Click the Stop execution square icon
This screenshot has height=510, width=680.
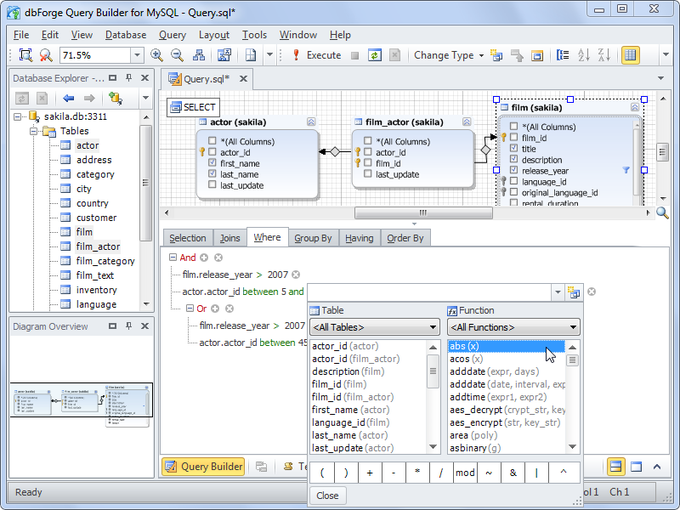click(355, 56)
